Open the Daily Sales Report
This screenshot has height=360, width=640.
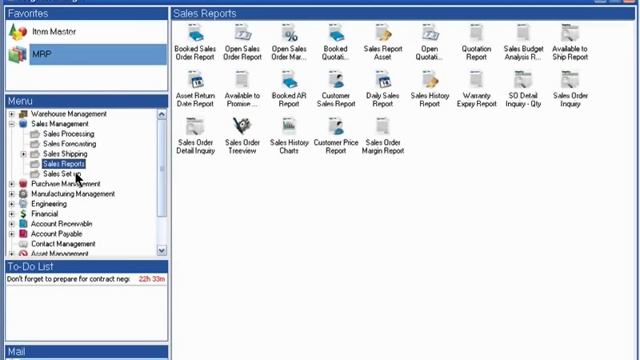tap(382, 89)
